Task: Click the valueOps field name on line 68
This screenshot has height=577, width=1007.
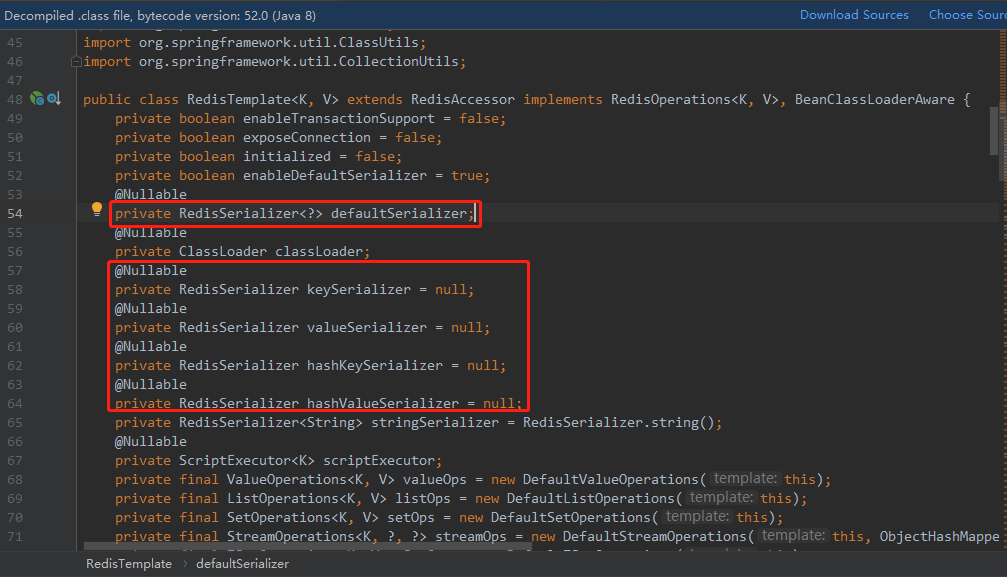Action: click(x=435, y=479)
